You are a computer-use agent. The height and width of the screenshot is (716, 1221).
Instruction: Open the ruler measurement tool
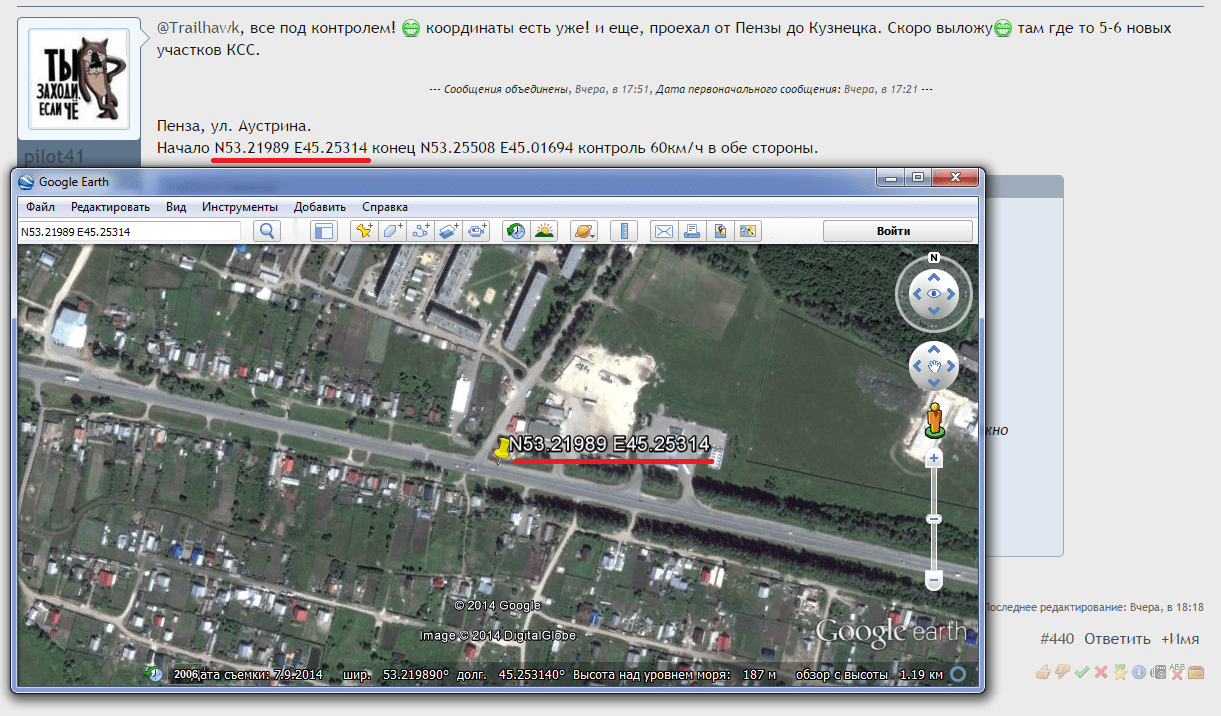pos(624,231)
